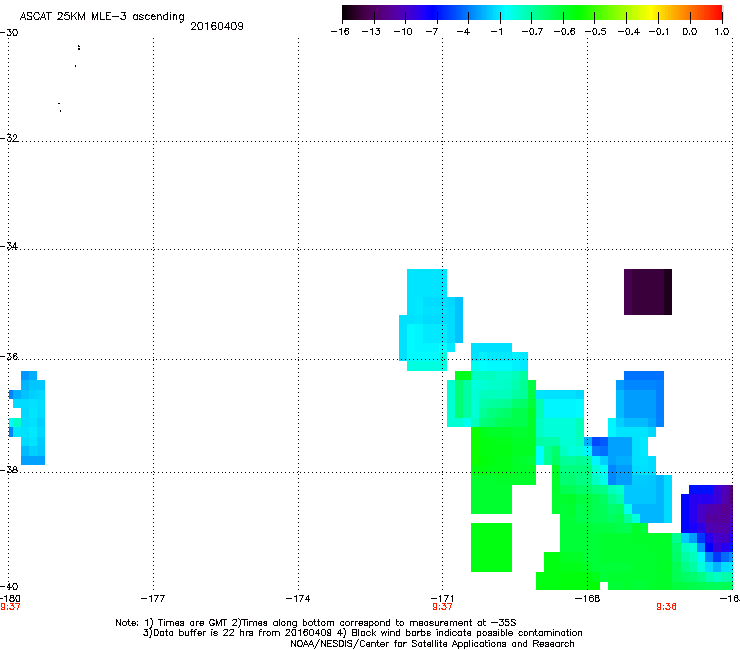
Task: Click the NOAA/NESDIS credit line
Action: [432, 644]
